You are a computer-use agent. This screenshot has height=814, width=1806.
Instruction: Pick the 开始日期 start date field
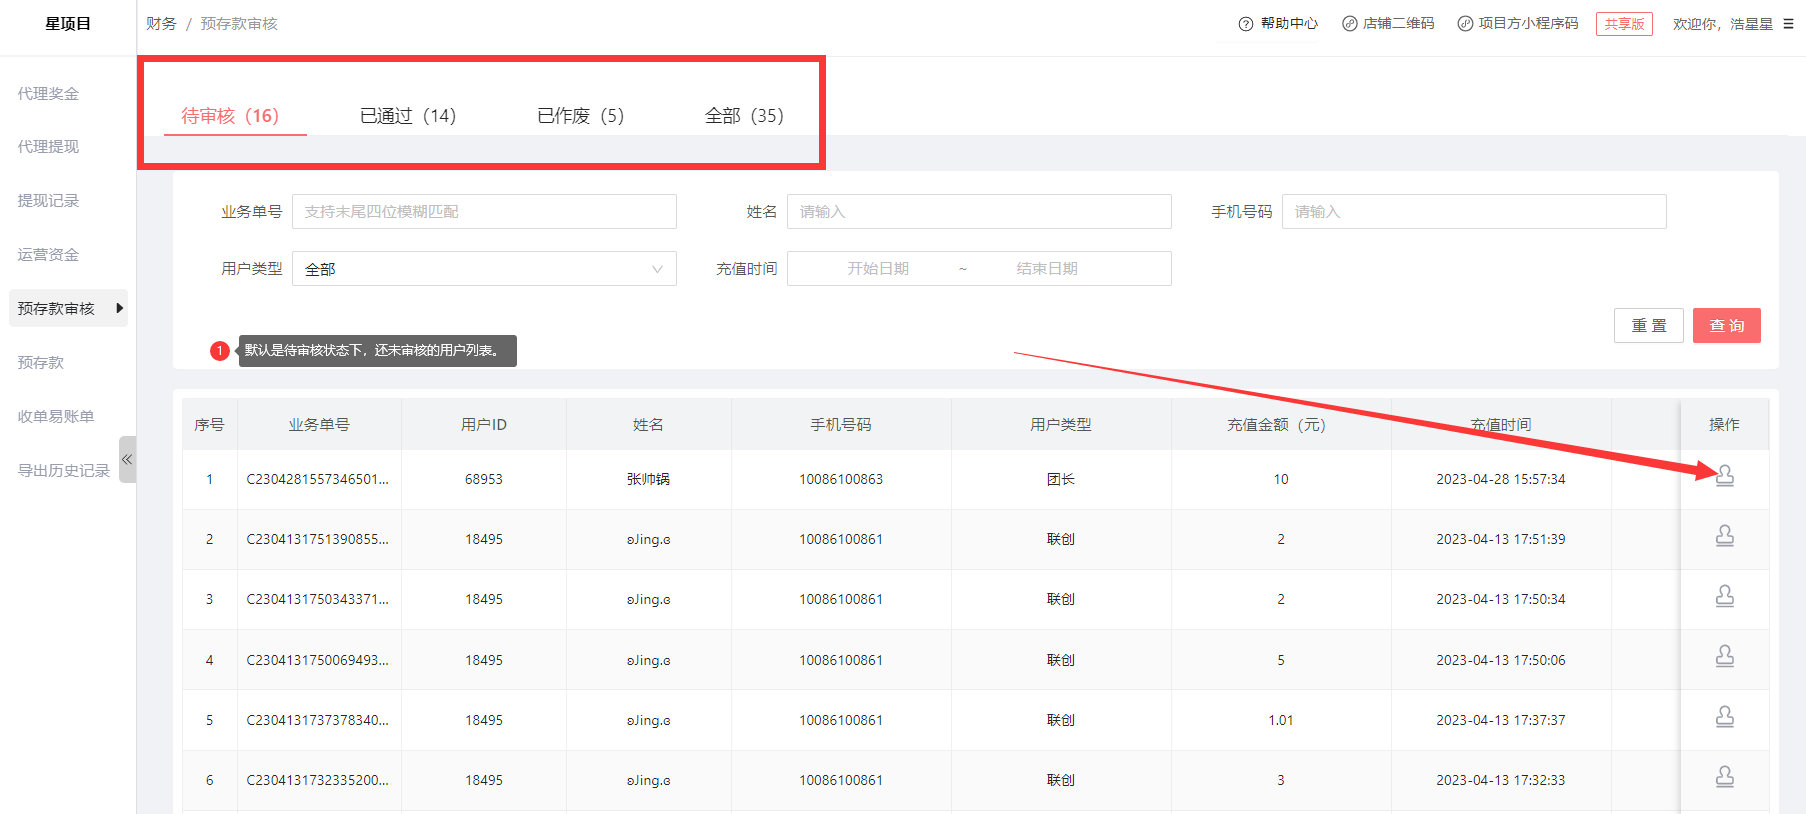(x=878, y=269)
